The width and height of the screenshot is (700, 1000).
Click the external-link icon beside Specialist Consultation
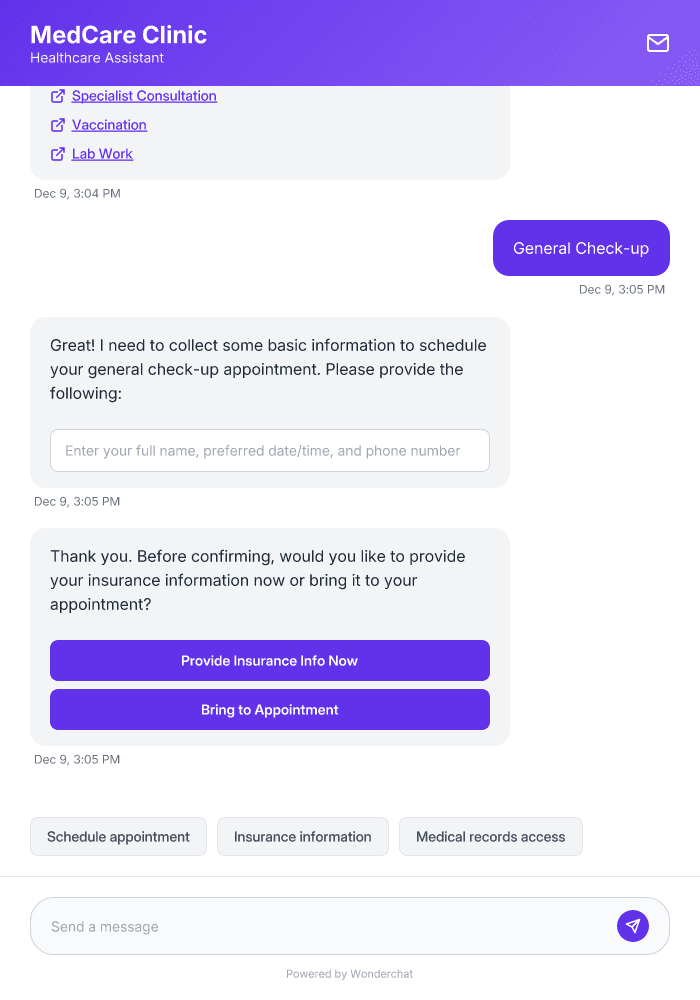click(57, 96)
